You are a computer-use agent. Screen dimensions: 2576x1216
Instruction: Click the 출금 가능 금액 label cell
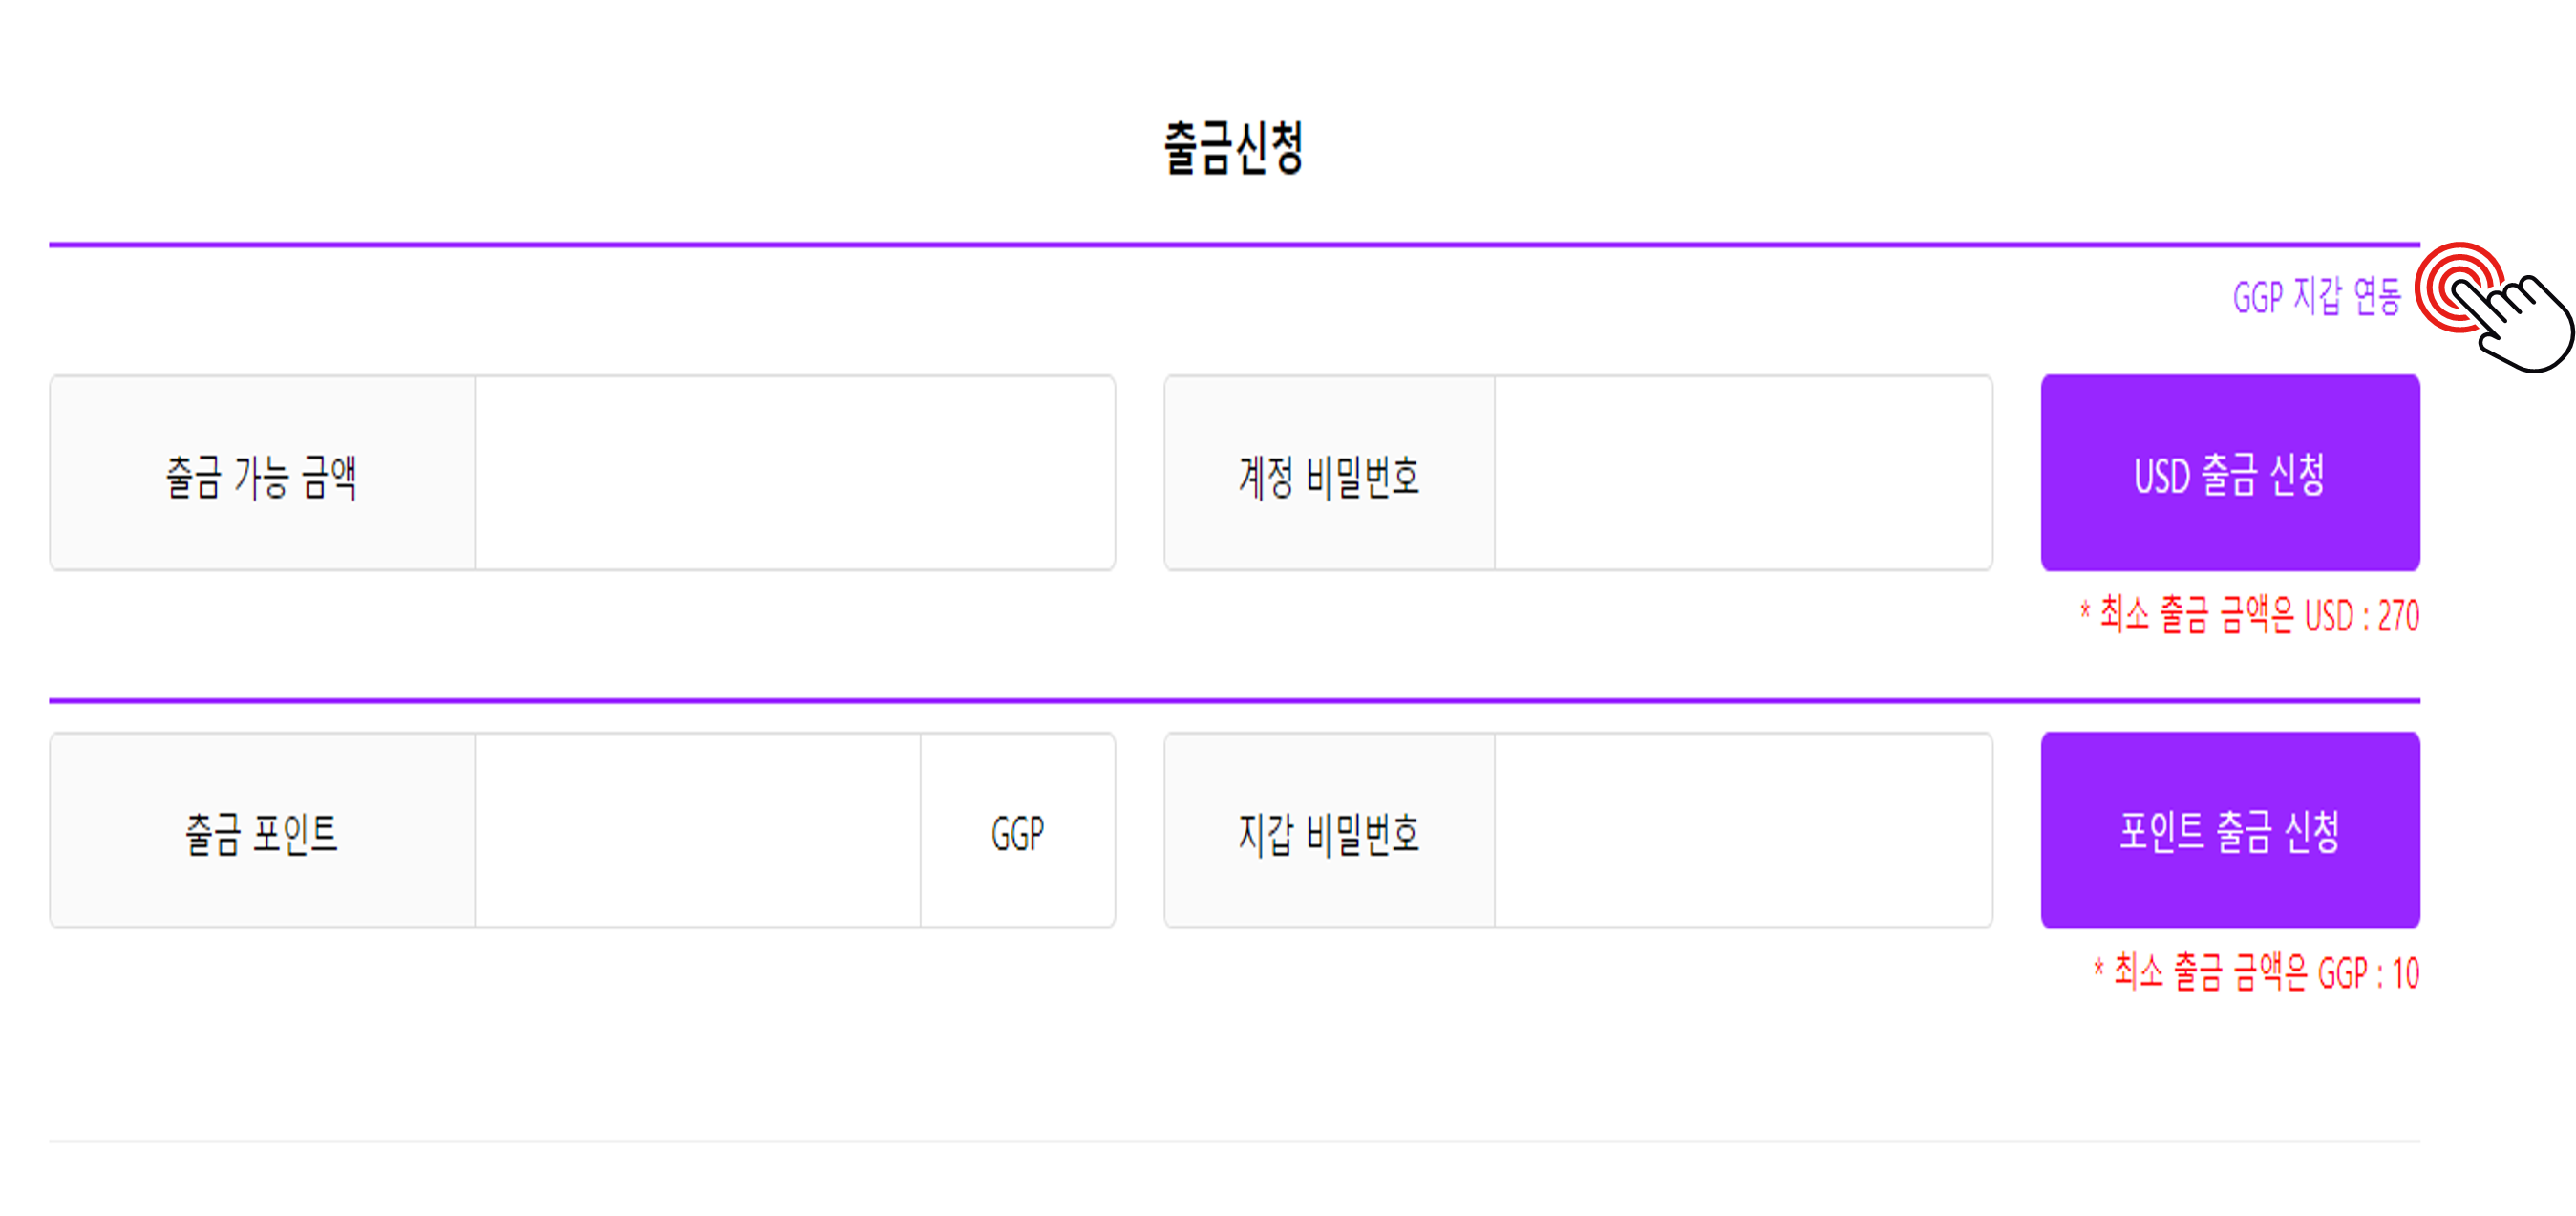click(x=262, y=473)
